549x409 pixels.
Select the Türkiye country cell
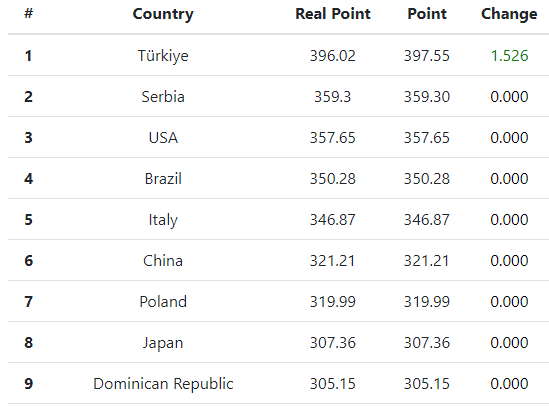pos(163,56)
